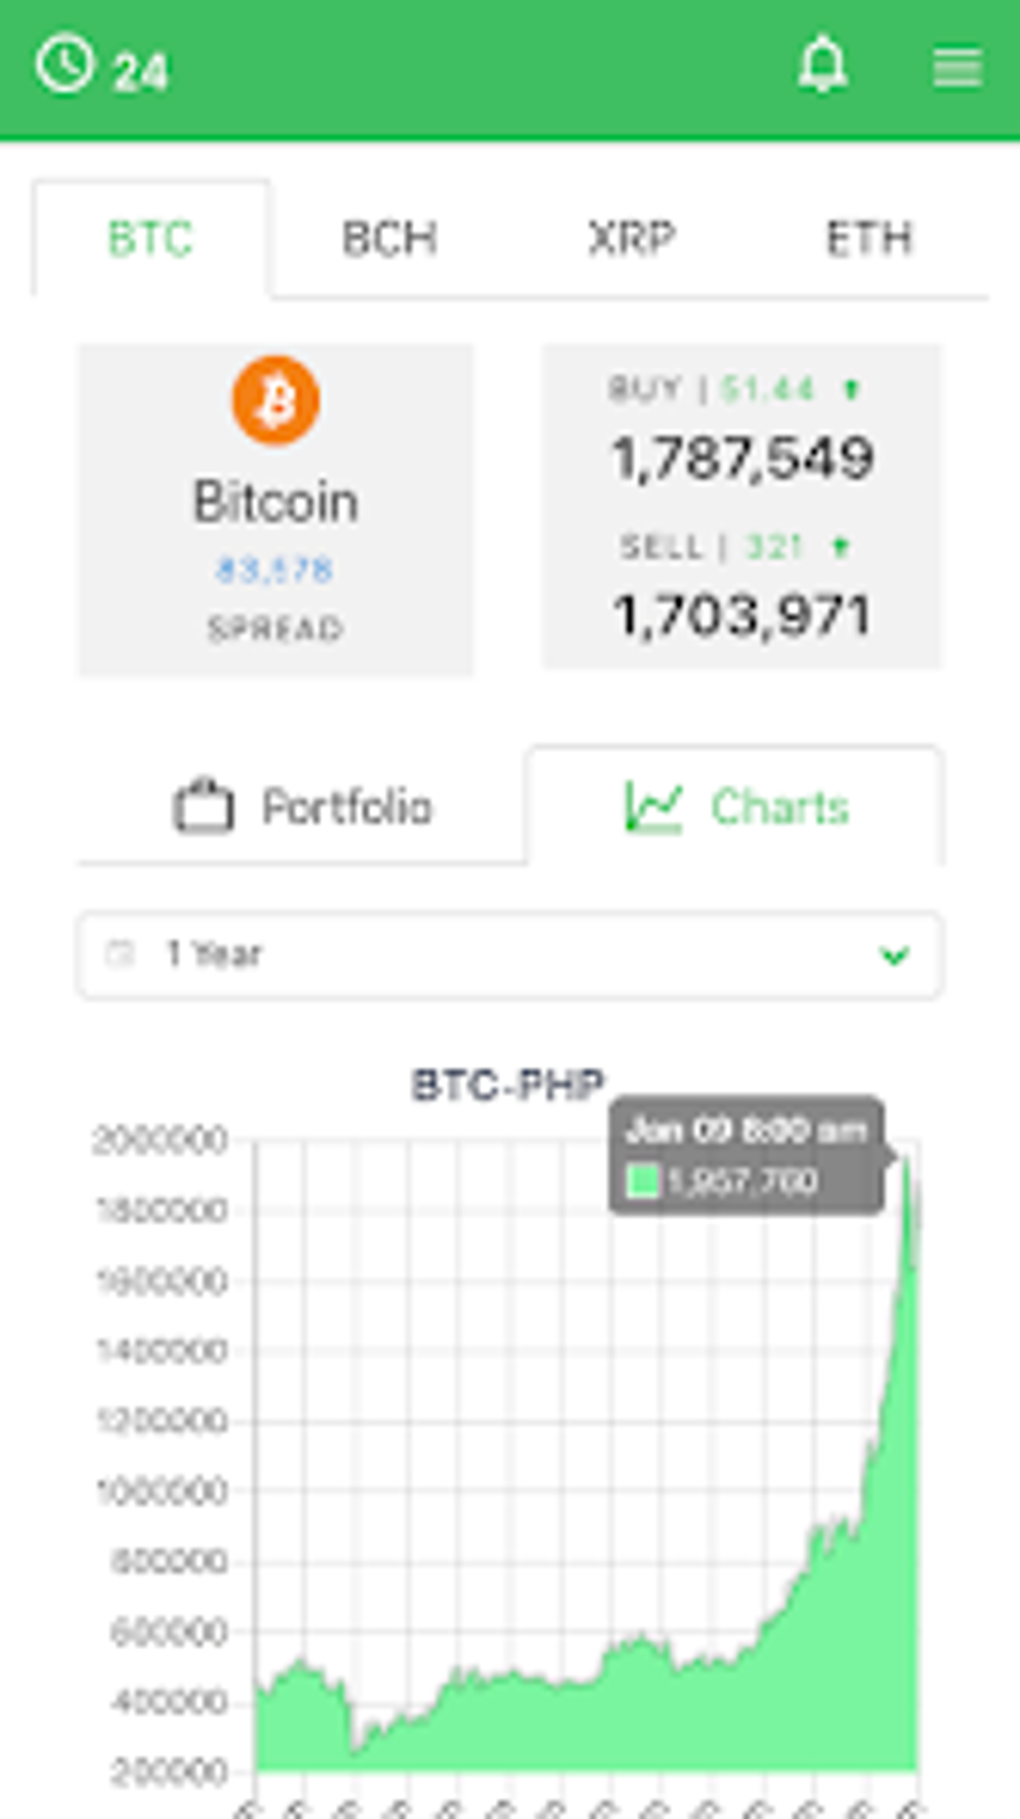Screen dimensions: 1020x1819
Task: Click the green arrow beside SELL
Action: point(841,547)
